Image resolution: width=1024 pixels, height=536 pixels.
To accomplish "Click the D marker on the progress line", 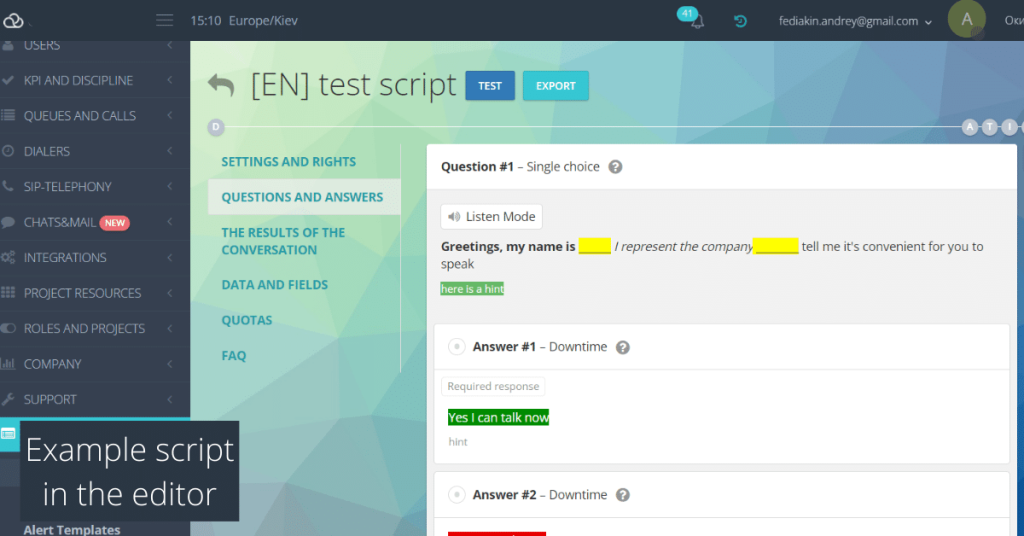I will tap(216, 127).
